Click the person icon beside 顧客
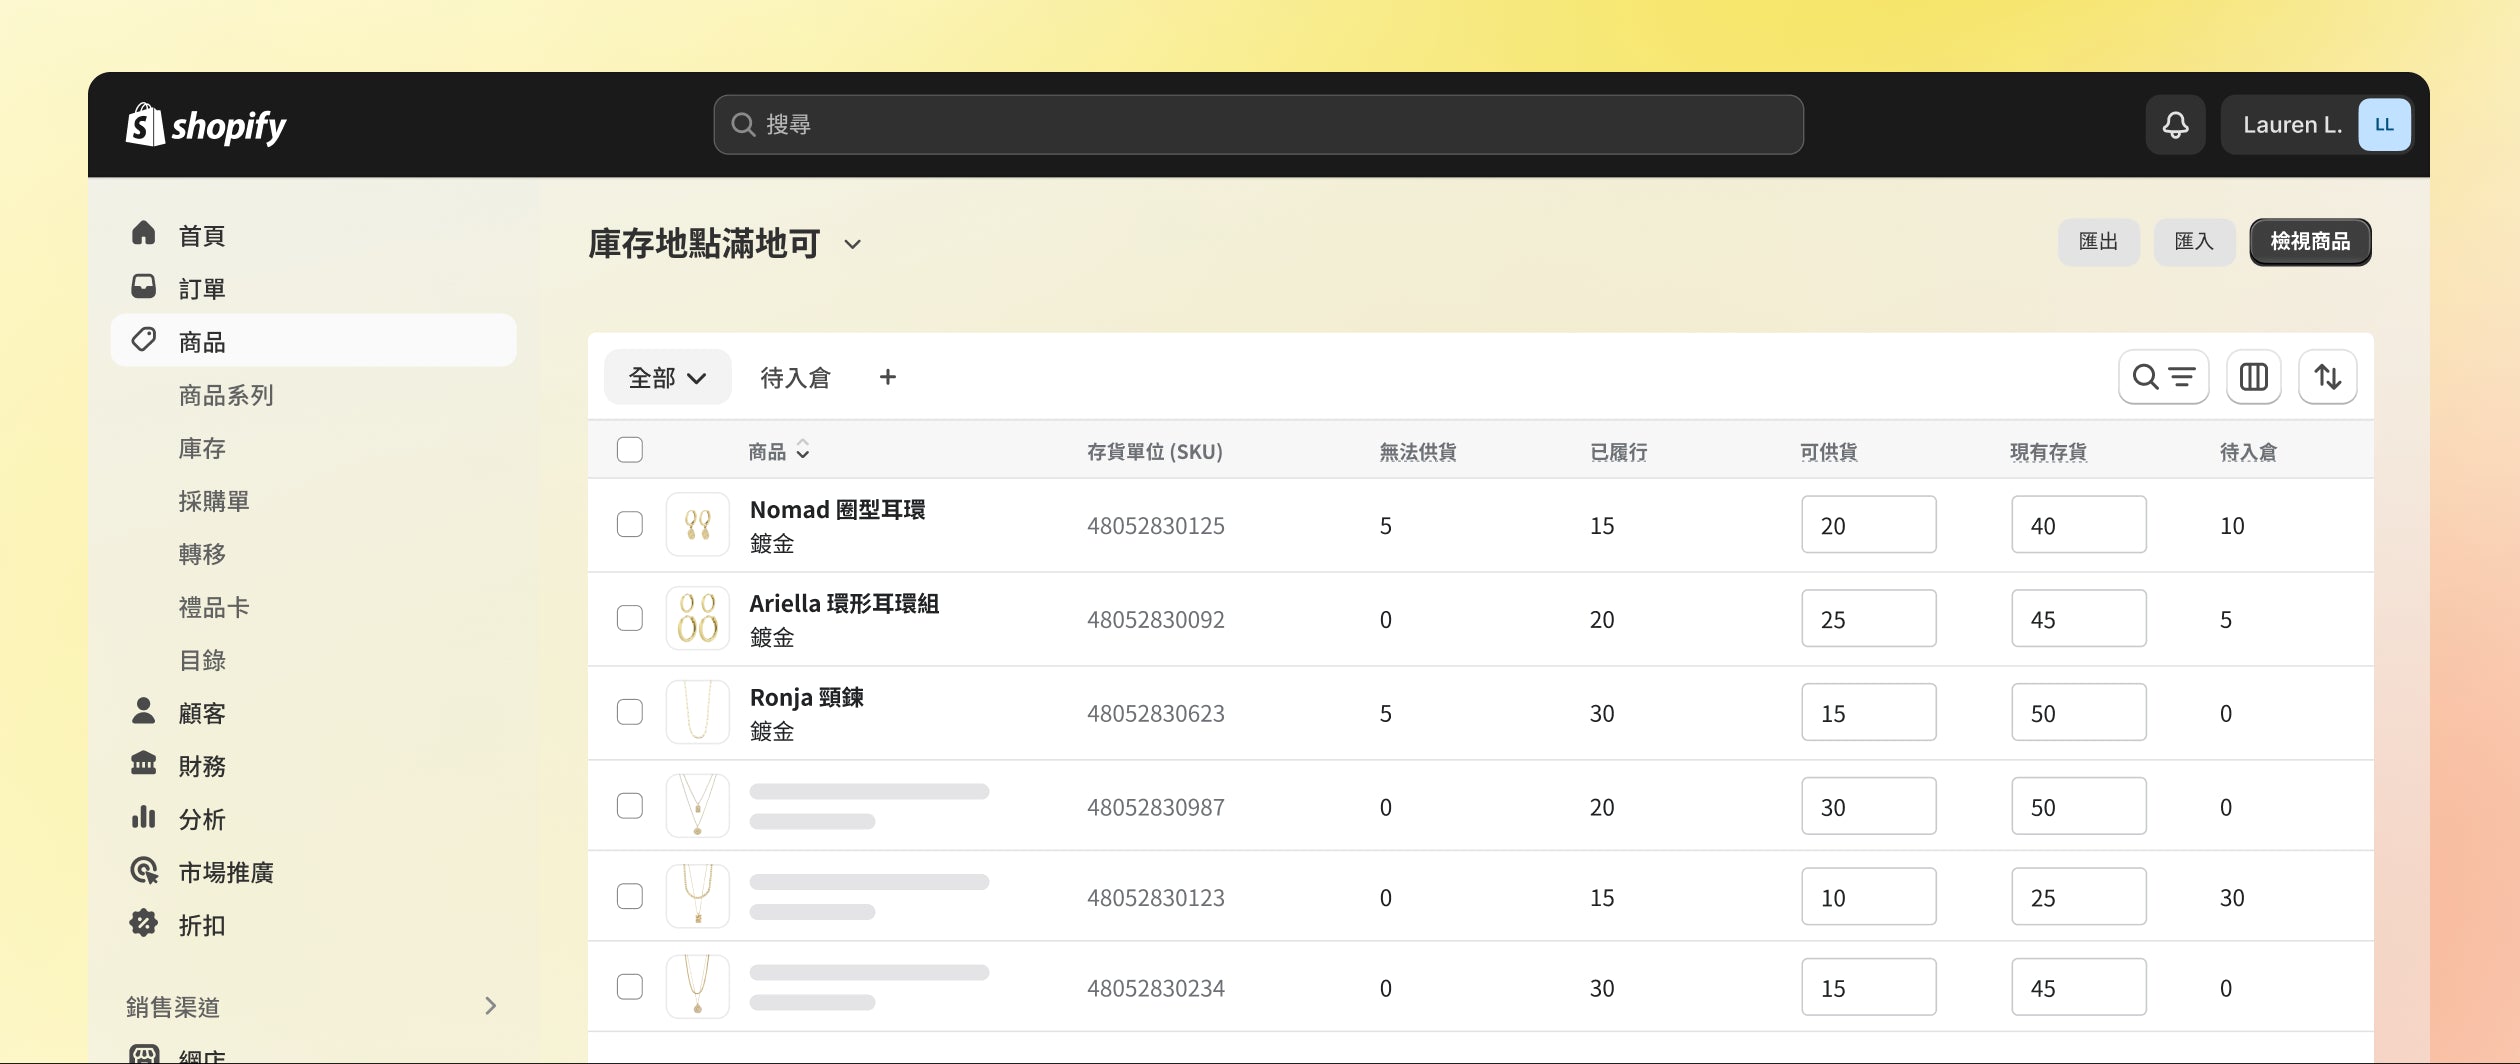 tap(144, 711)
